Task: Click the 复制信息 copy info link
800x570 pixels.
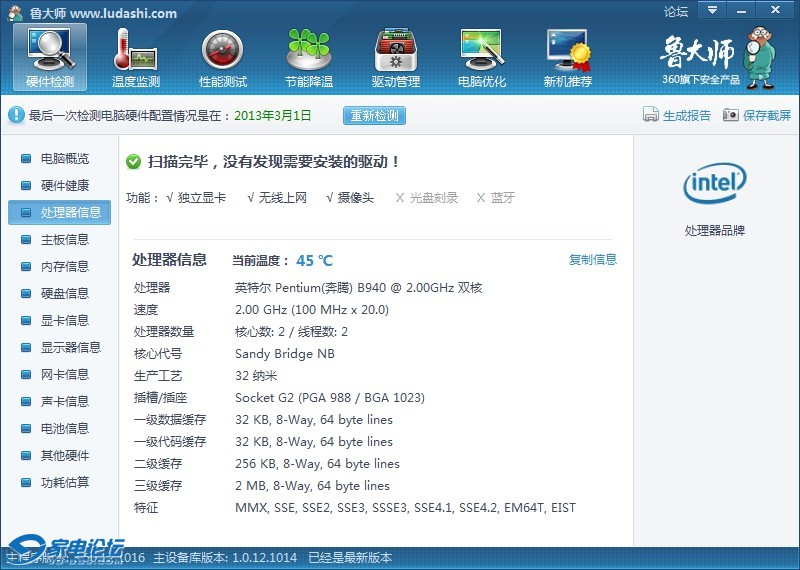Action: (x=593, y=260)
